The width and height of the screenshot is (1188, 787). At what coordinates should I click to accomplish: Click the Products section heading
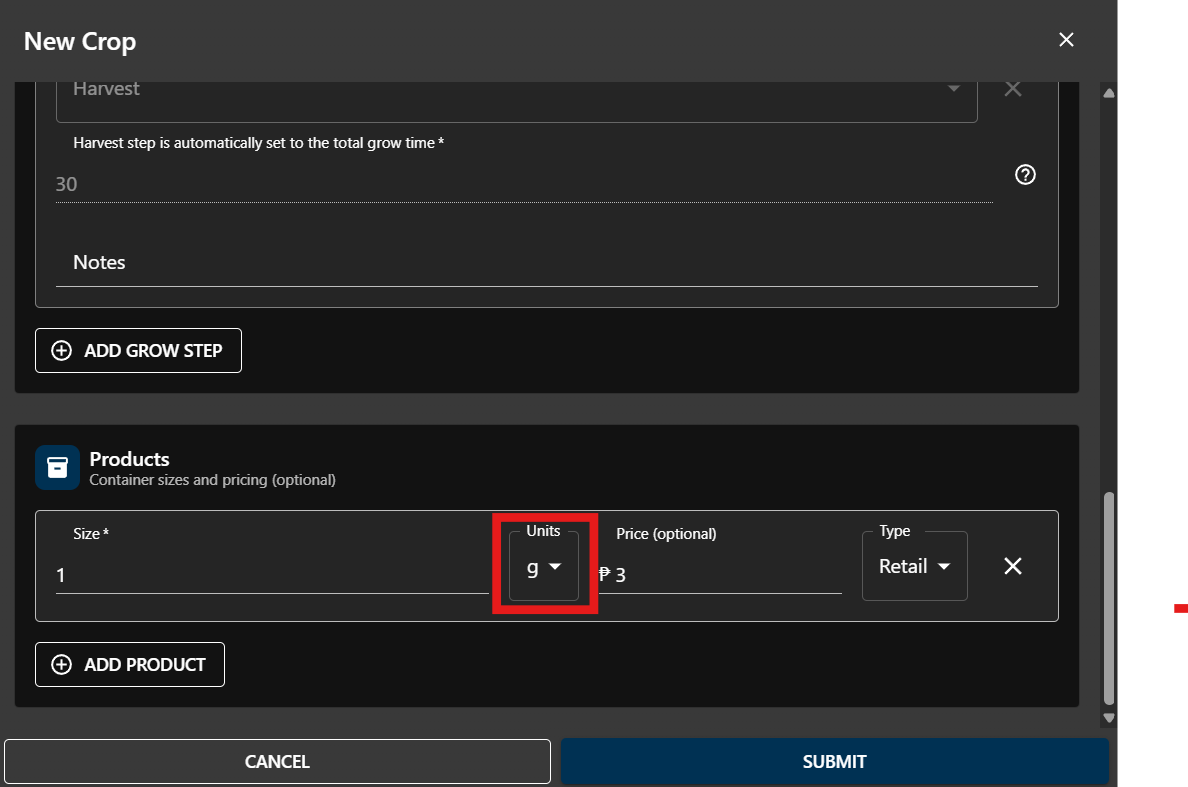tap(130, 459)
